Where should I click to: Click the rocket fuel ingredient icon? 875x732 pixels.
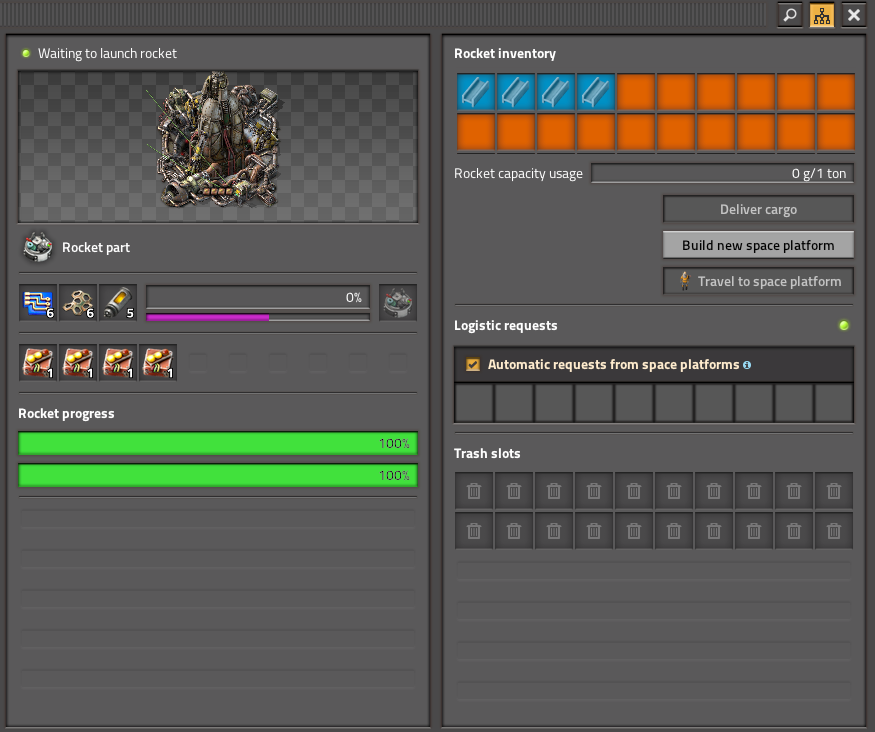point(118,302)
